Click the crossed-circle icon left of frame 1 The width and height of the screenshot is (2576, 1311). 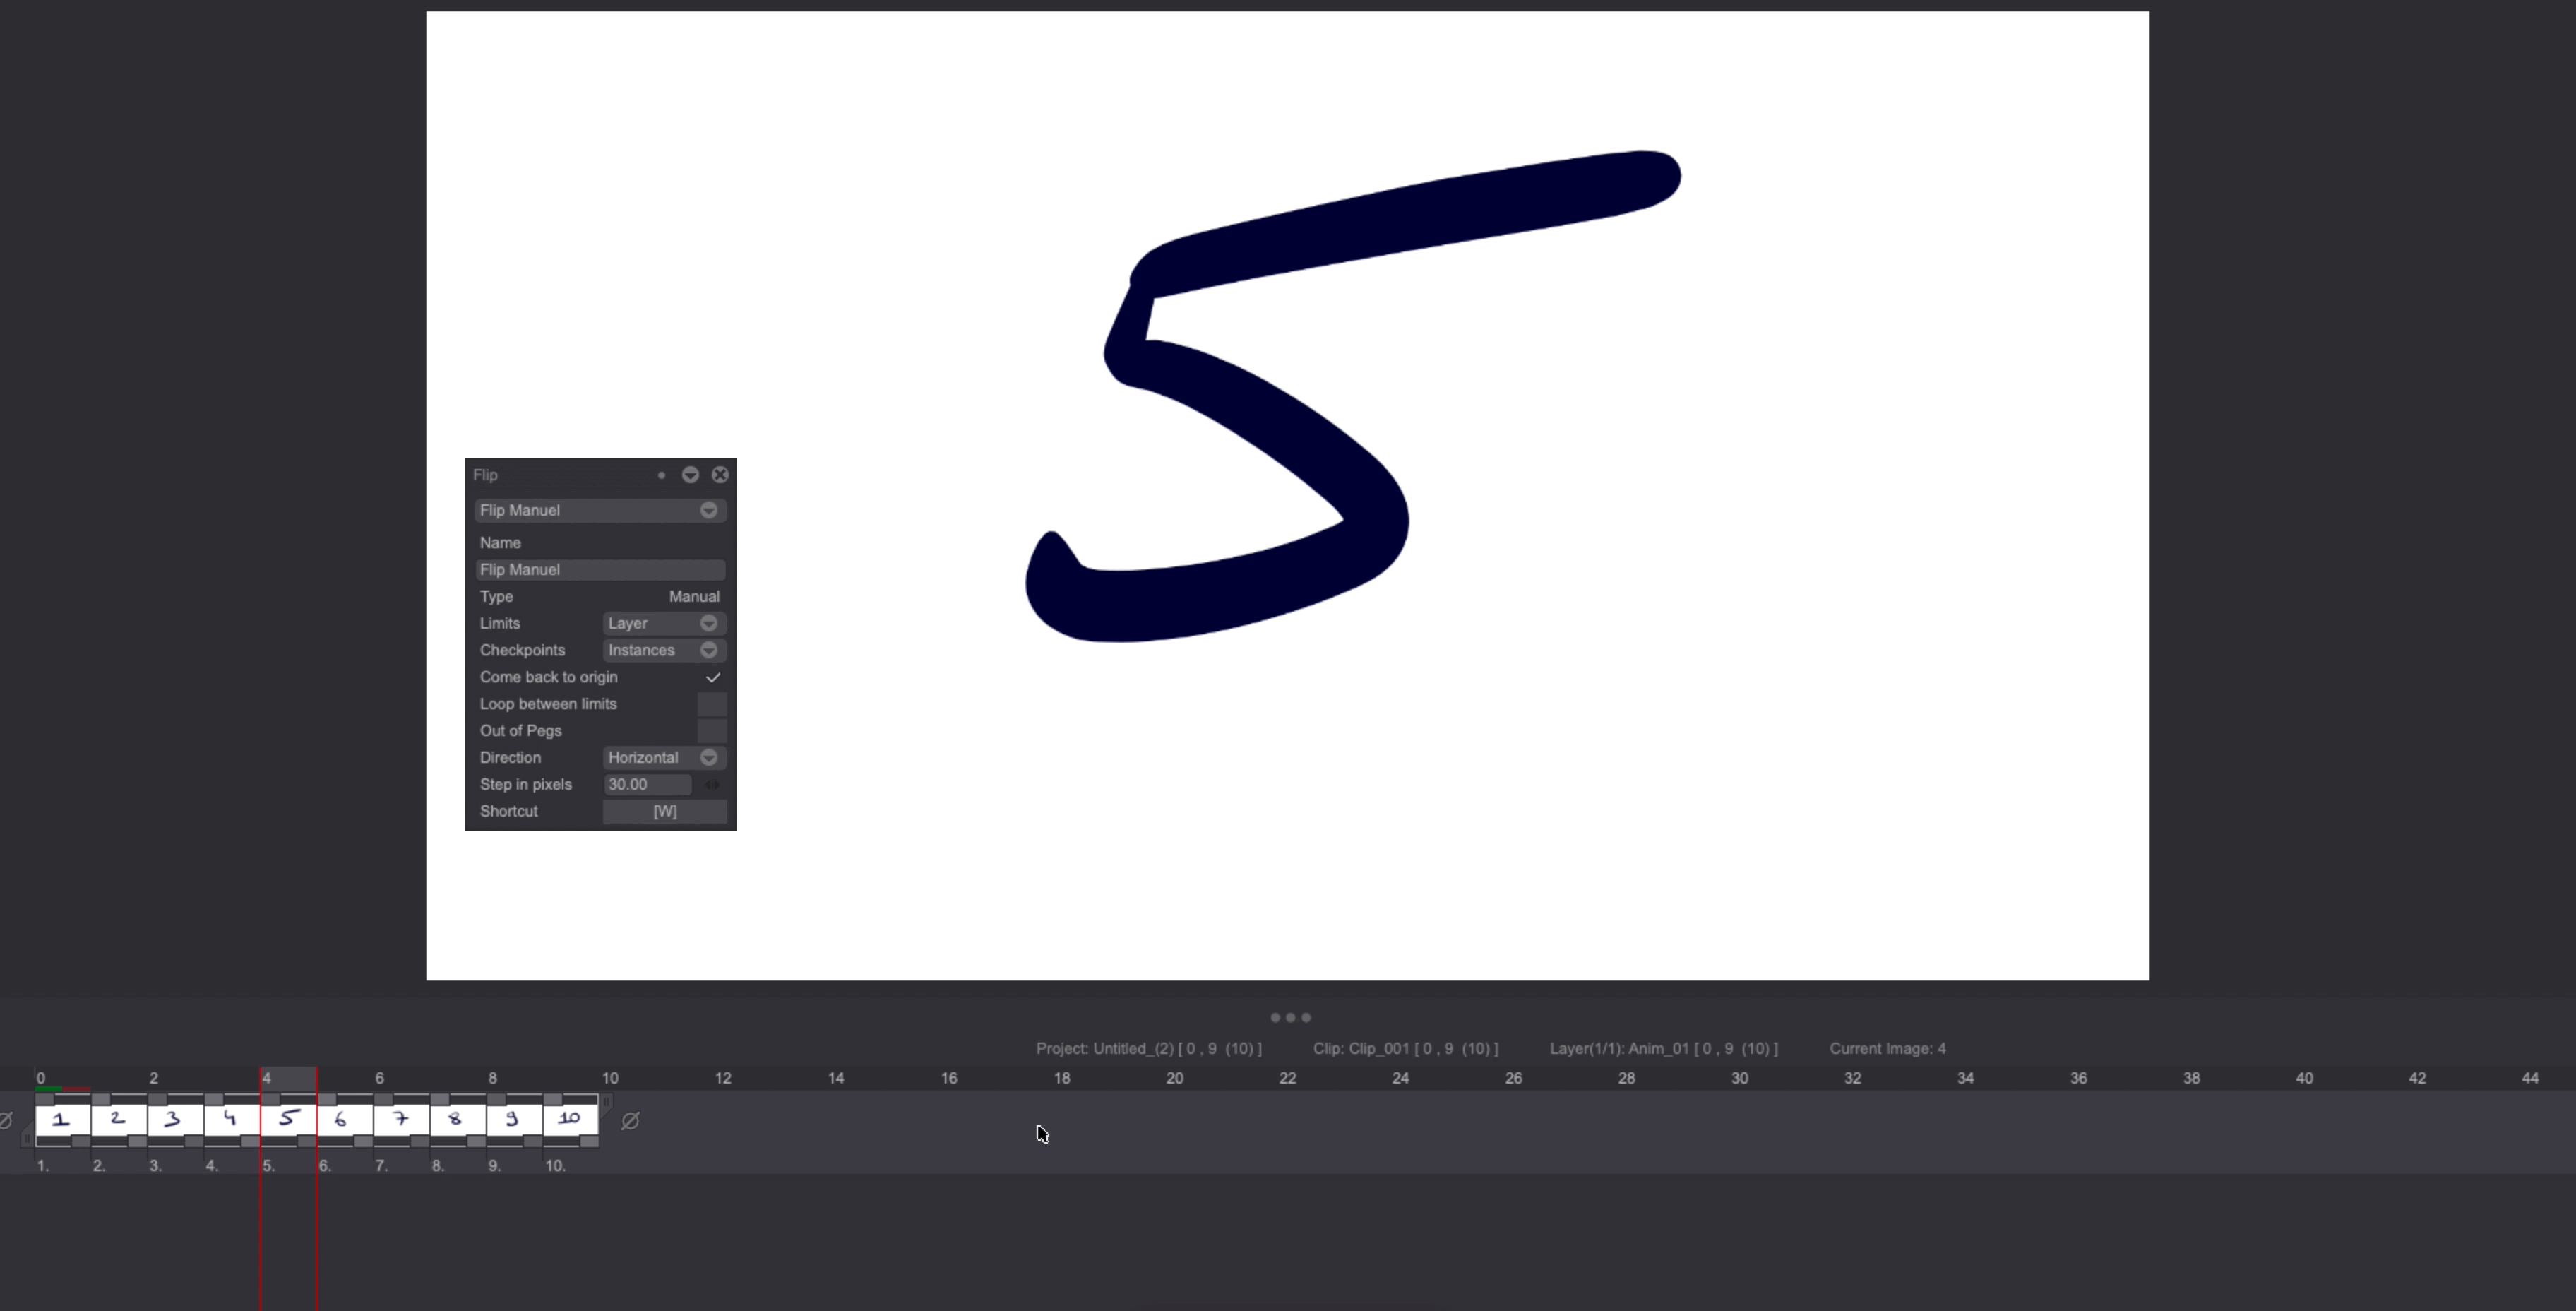pyautogui.click(x=7, y=1120)
